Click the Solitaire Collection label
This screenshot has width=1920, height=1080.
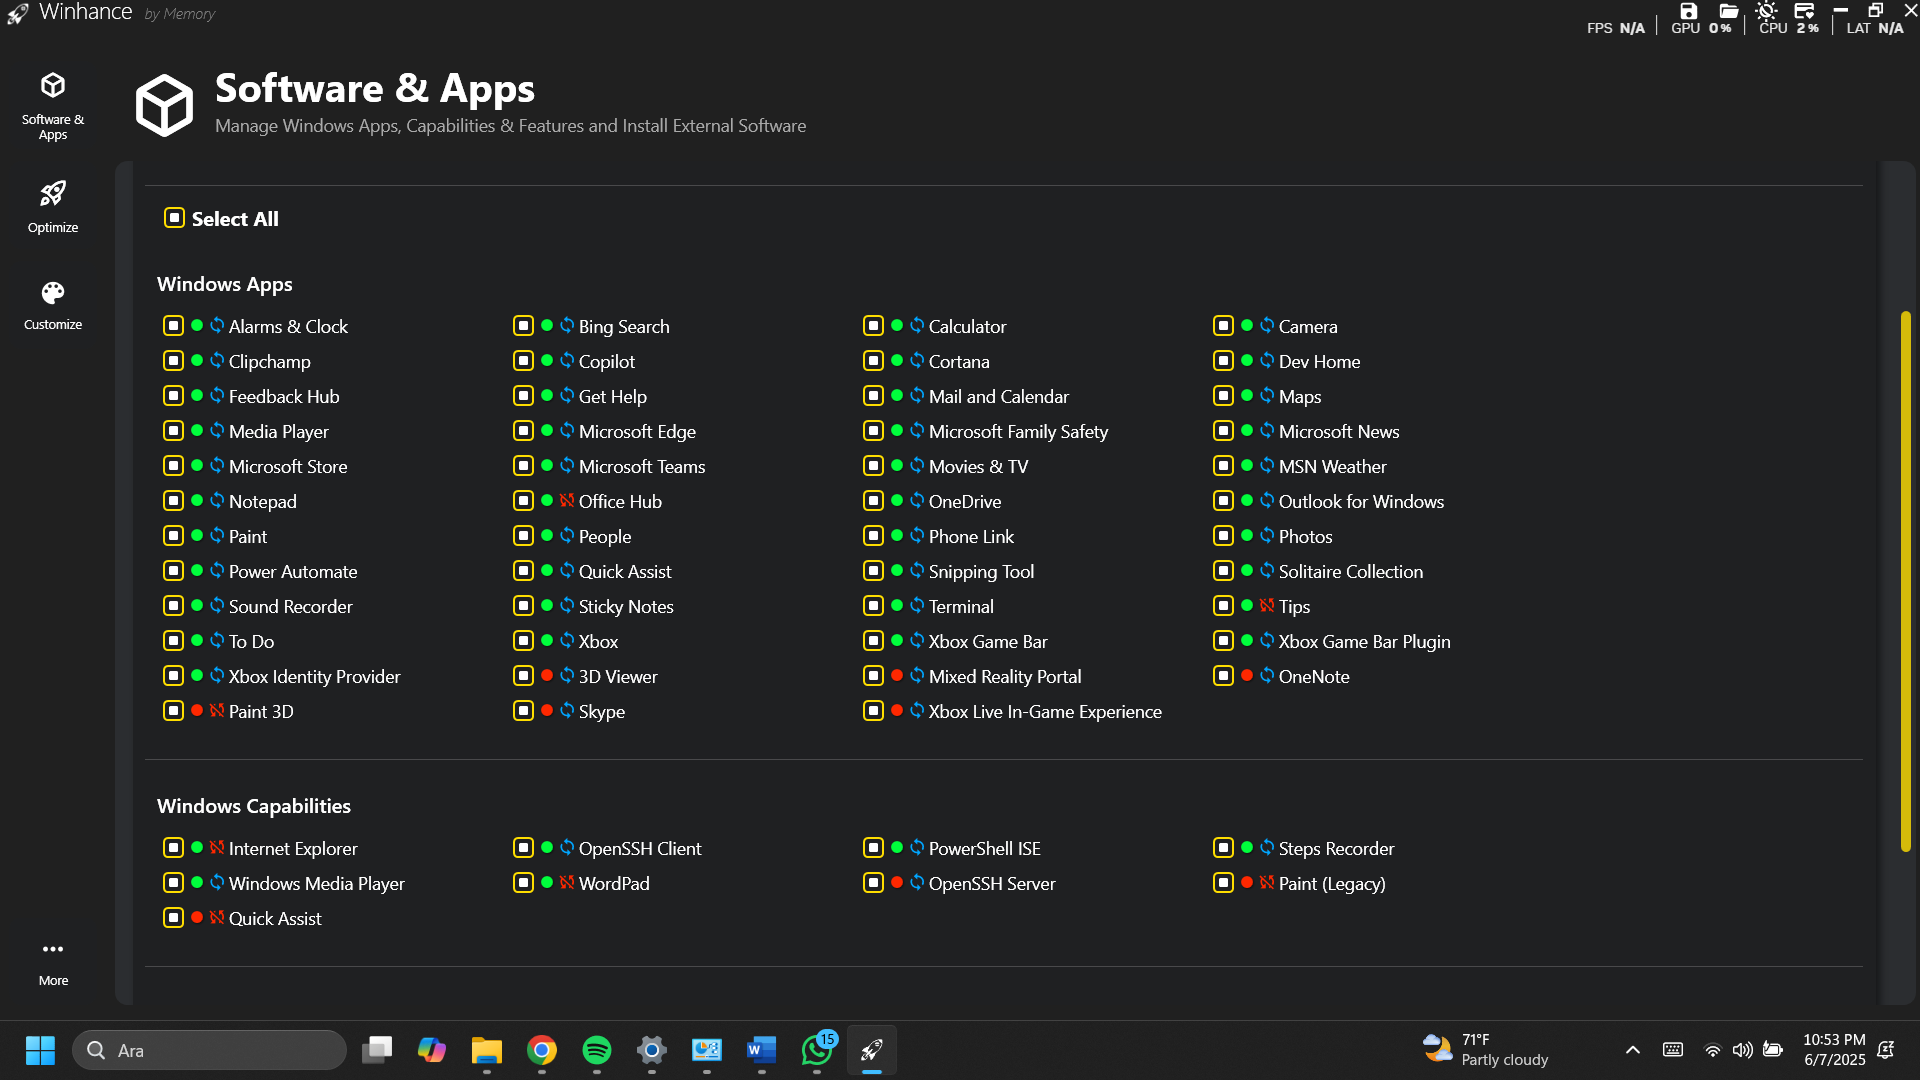coord(1351,572)
